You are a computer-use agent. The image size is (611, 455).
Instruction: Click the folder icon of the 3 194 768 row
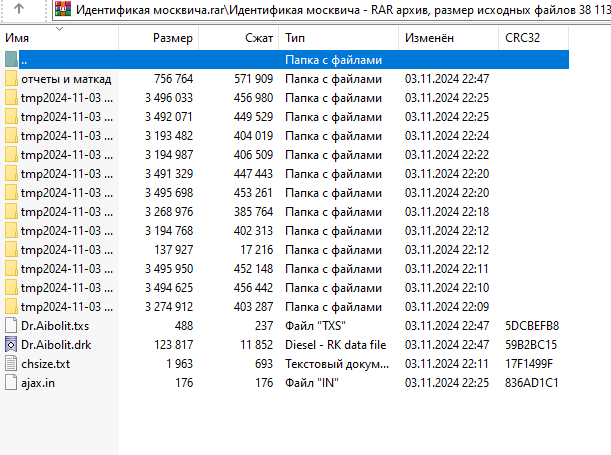[x=11, y=231]
